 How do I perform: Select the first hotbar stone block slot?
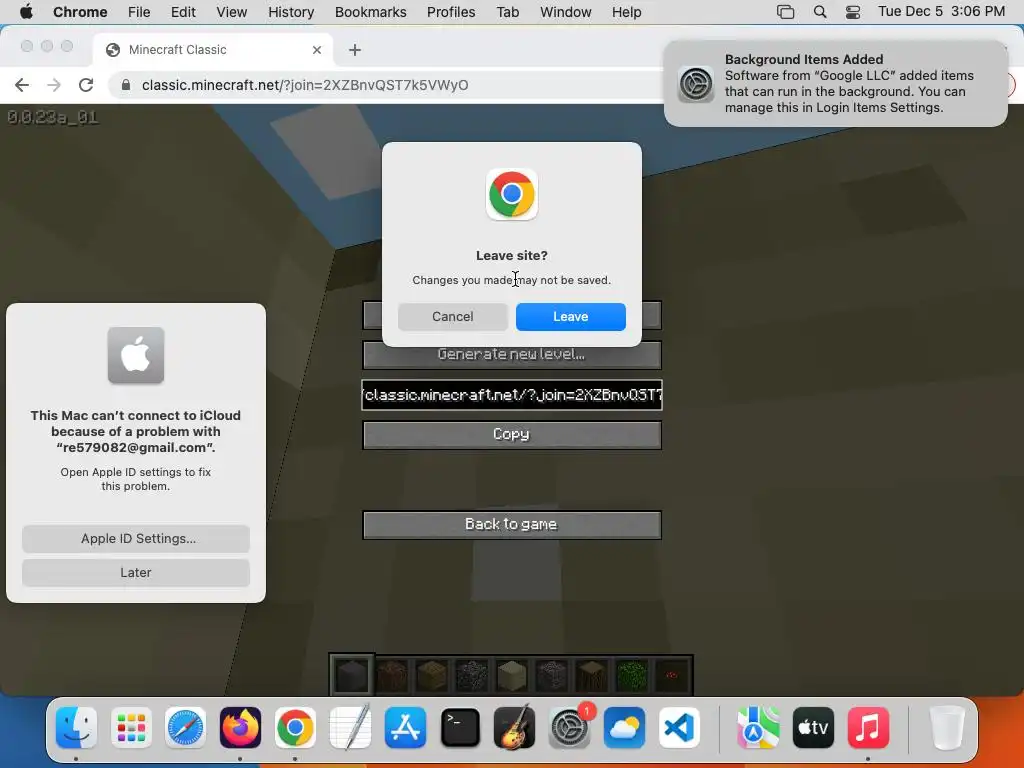coord(352,675)
